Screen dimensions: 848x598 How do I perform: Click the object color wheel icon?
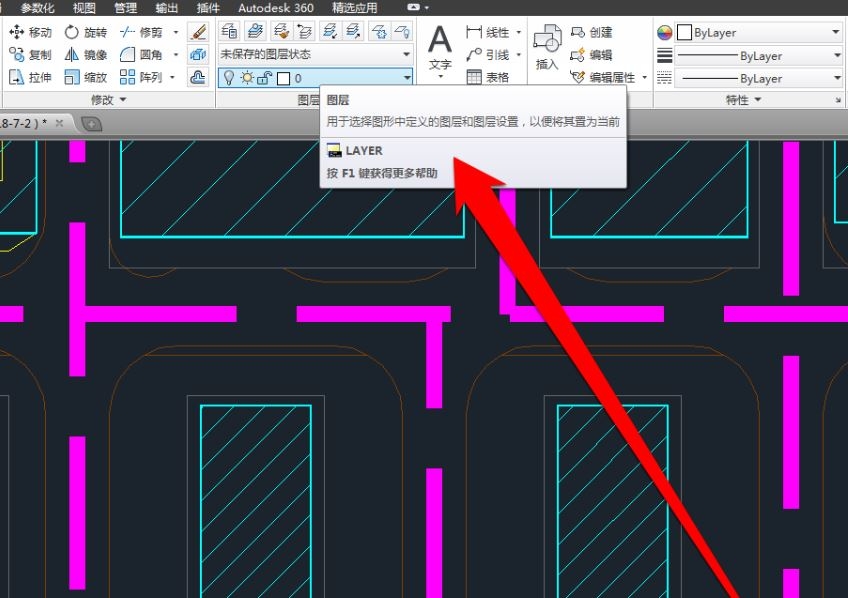click(664, 32)
